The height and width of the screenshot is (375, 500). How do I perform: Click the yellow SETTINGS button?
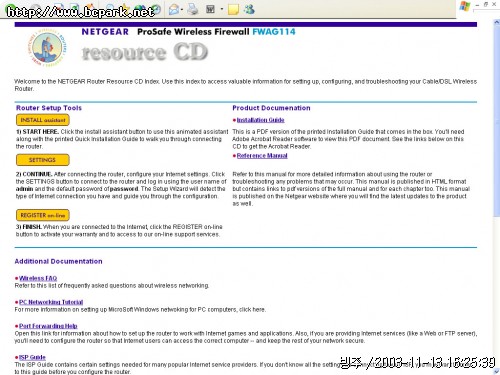(x=43, y=160)
